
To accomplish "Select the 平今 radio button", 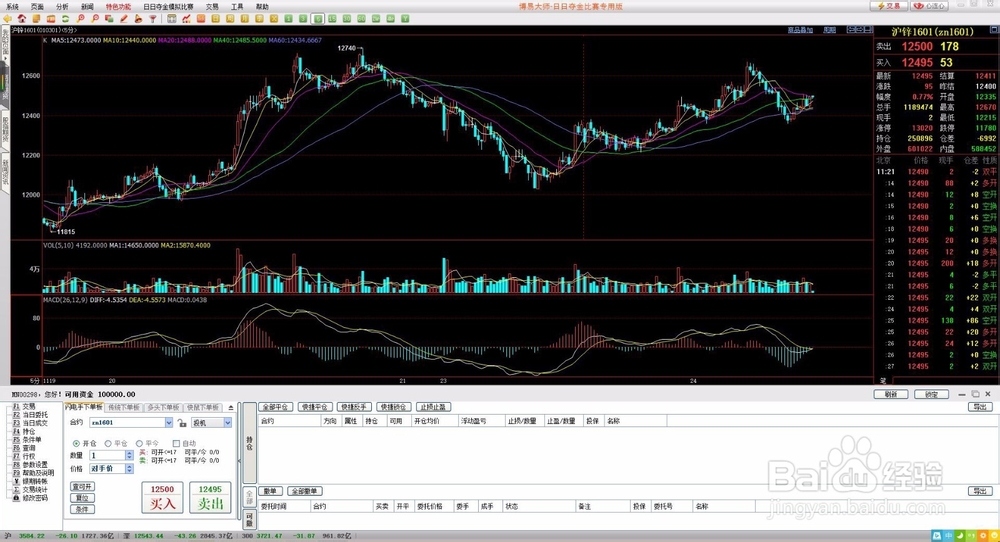I will pyautogui.click(x=139, y=443).
